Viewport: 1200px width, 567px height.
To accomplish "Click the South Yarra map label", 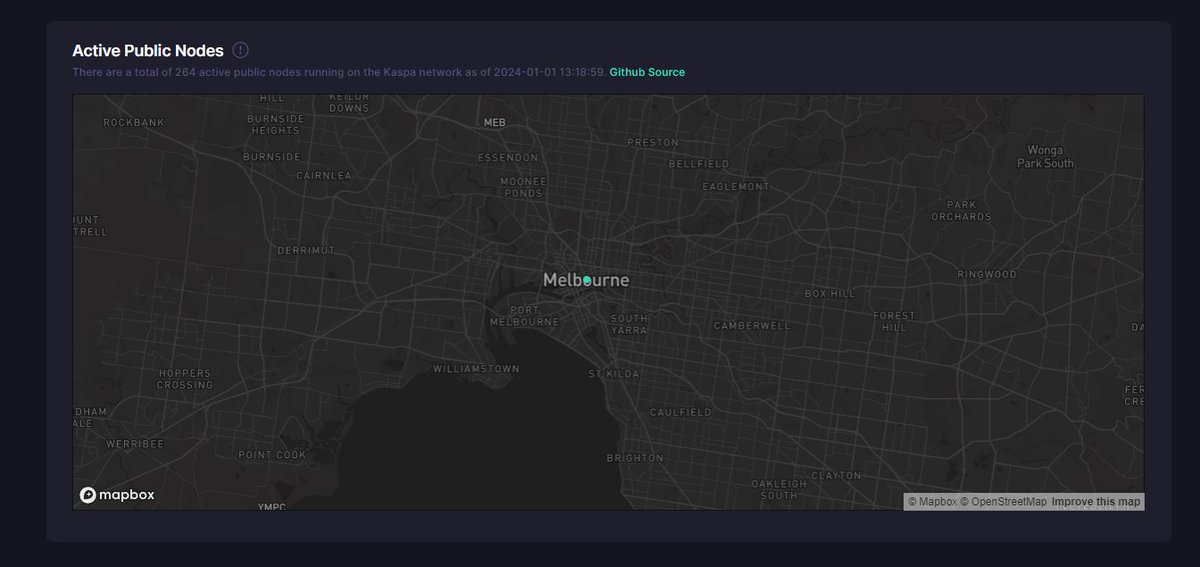I will 629,324.
